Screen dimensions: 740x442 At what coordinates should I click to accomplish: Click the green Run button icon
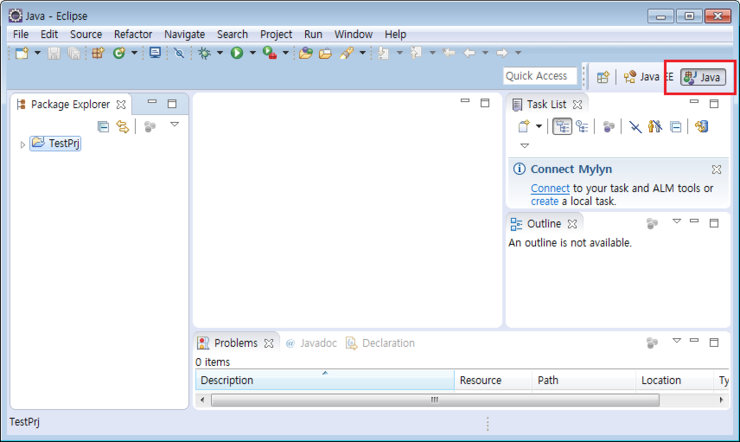[237, 53]
